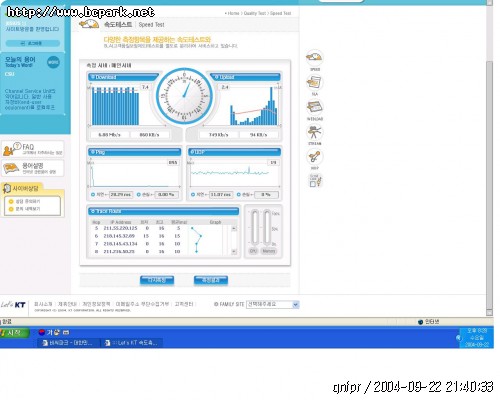500x400 pixels.
Task: Click the 속도테스트 Speed Test page title
Action: tap(134, 24)
